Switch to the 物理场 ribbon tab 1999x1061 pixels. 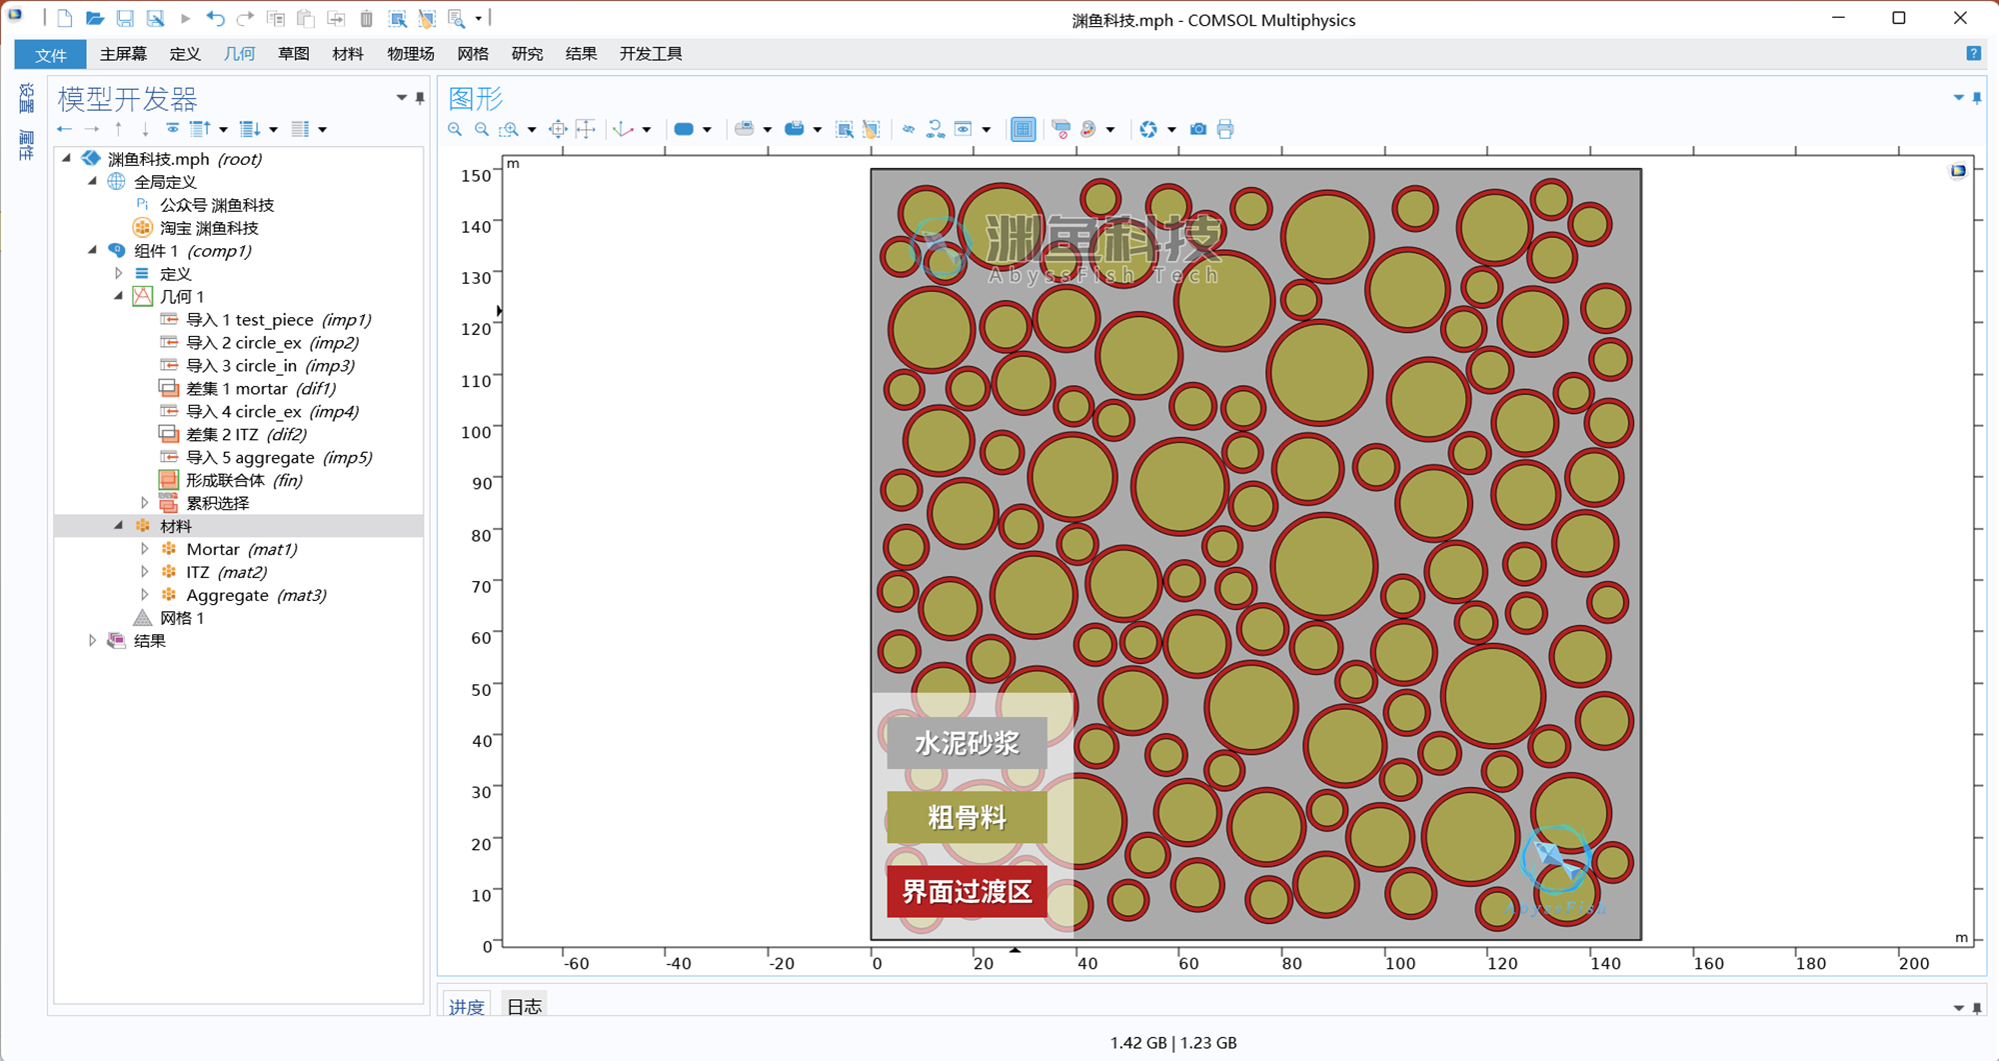click(x=411, y=54)
